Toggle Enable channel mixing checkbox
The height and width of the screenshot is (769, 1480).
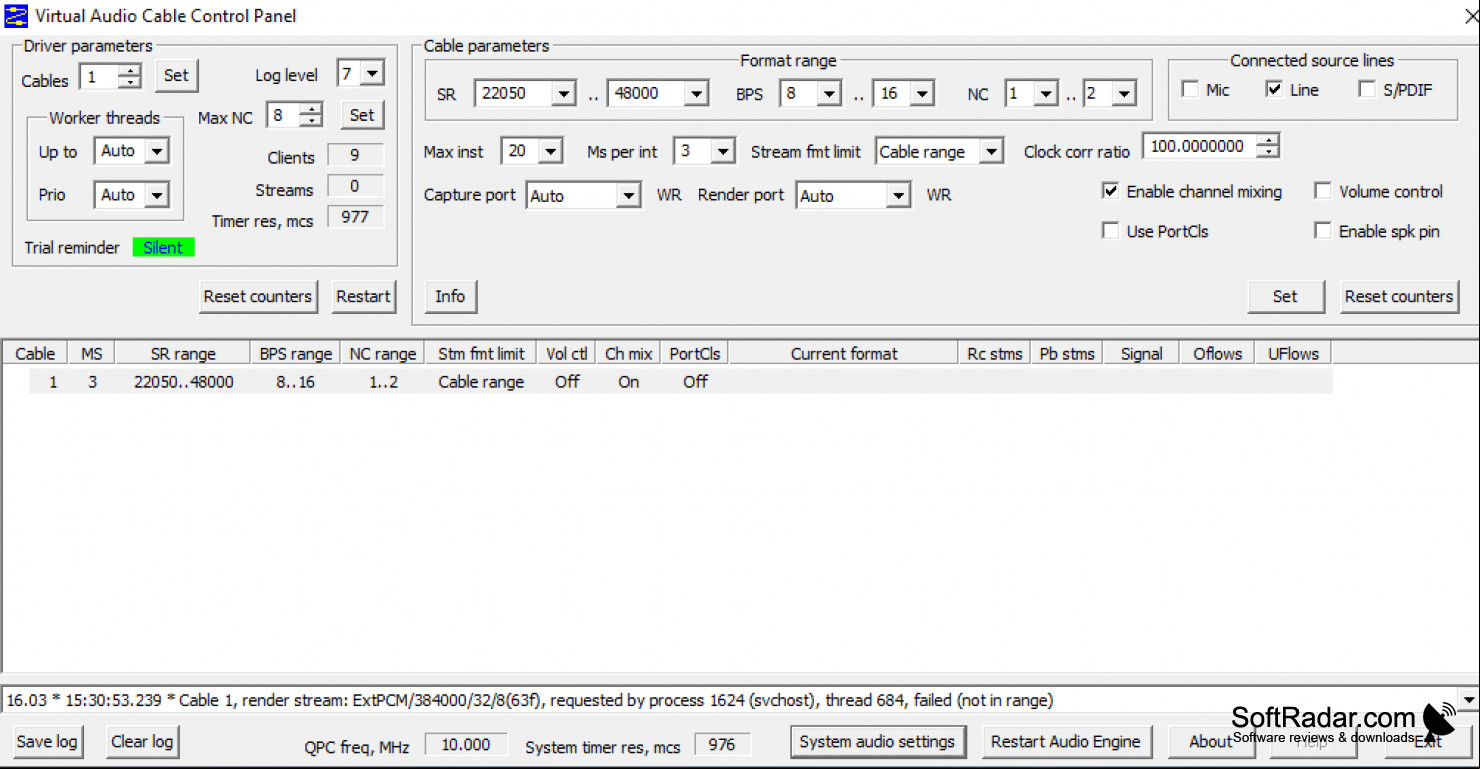pos(1110,191)
